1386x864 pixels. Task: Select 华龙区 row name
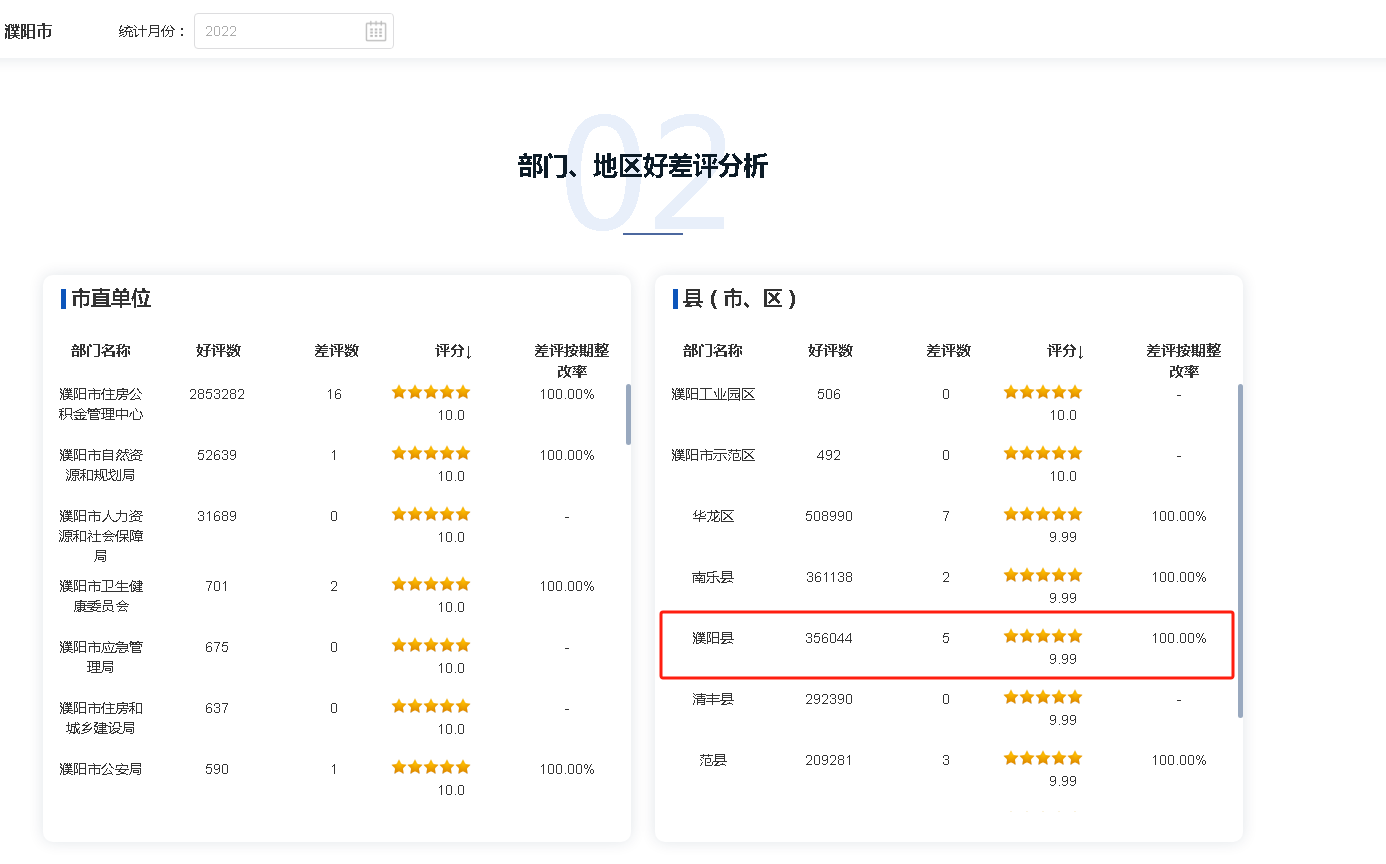point(713,516)
